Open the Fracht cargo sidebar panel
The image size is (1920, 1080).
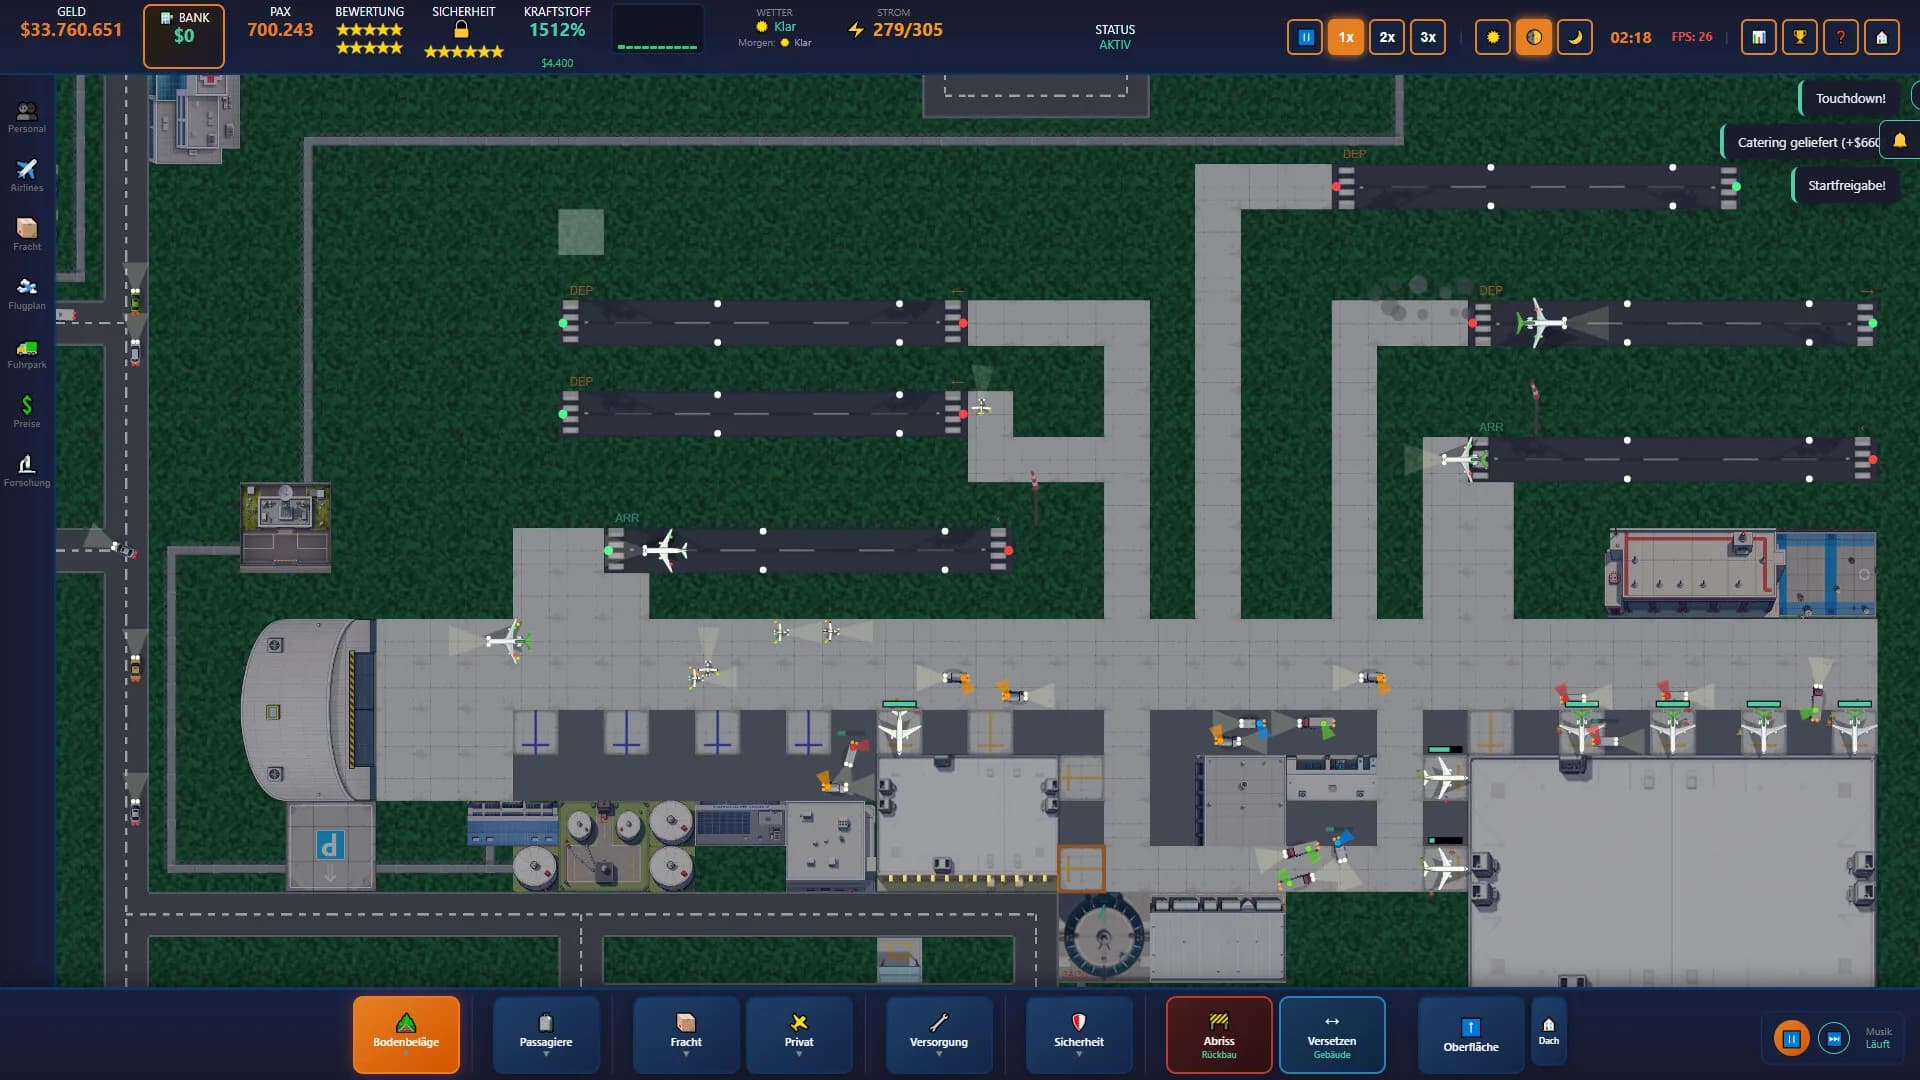point(27,235)
